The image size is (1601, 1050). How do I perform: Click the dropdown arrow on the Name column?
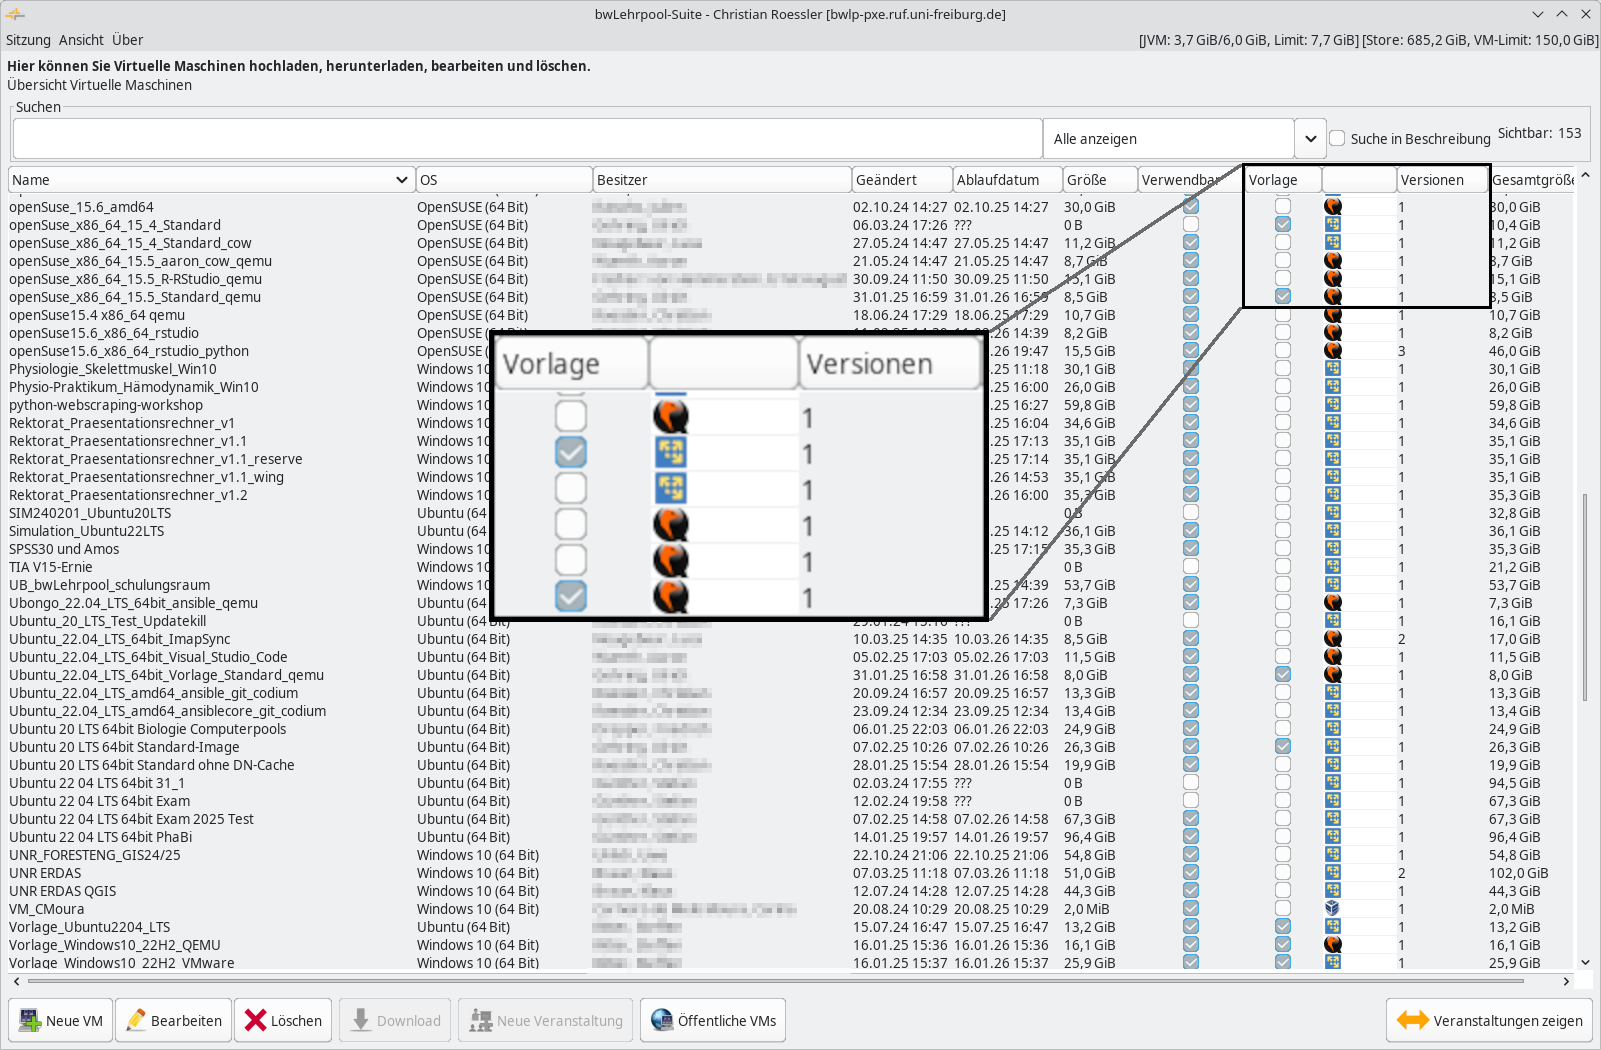click(402, 179)
